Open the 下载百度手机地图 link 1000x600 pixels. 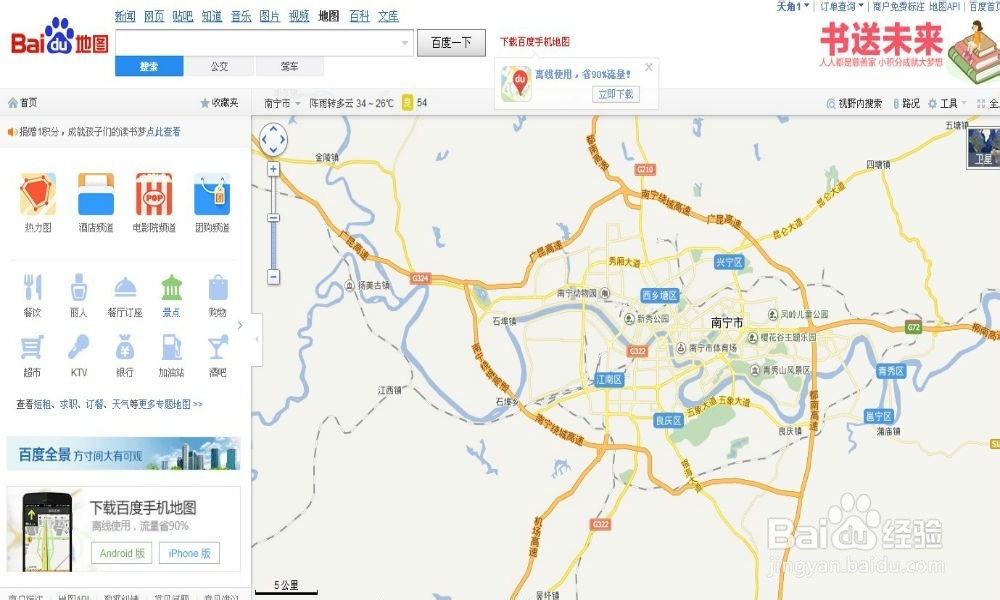coord(535,41)
